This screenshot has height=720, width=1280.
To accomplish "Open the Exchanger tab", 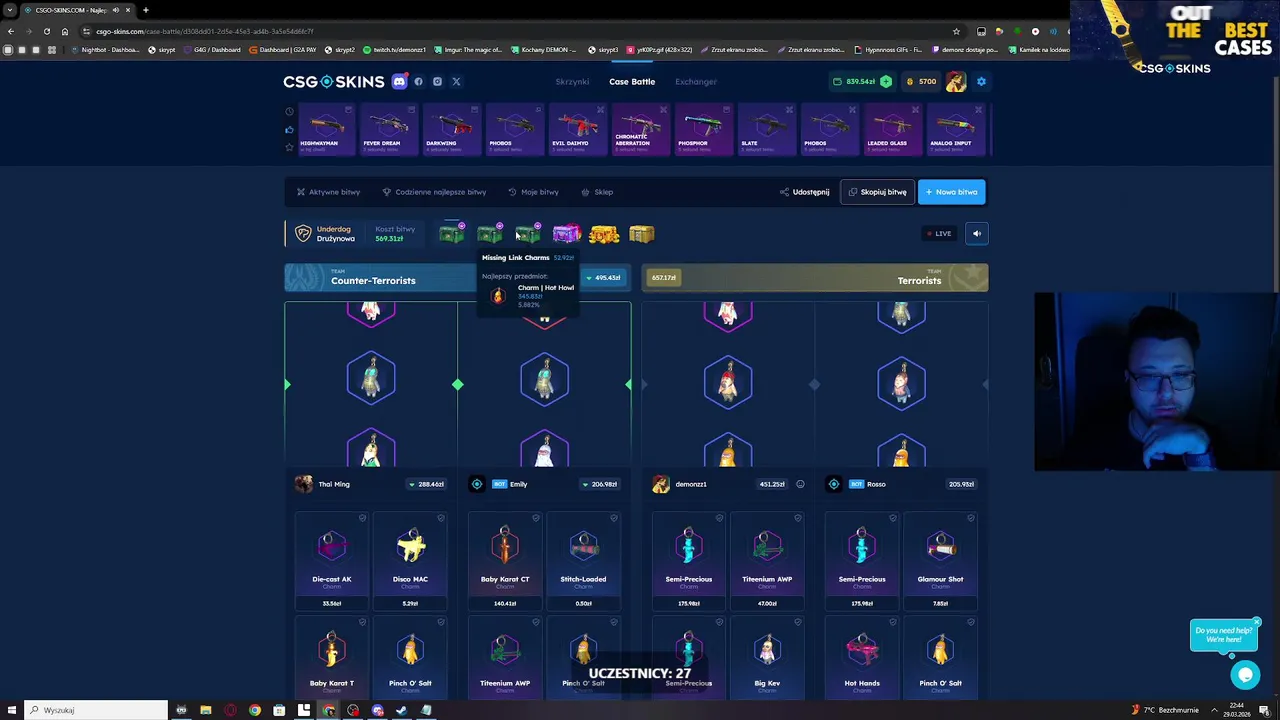I will 695,82.
